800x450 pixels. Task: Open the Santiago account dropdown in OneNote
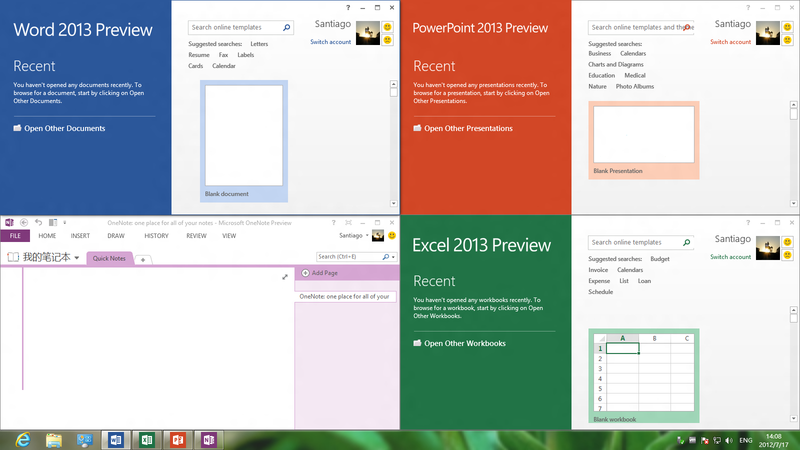click(367, 236)
